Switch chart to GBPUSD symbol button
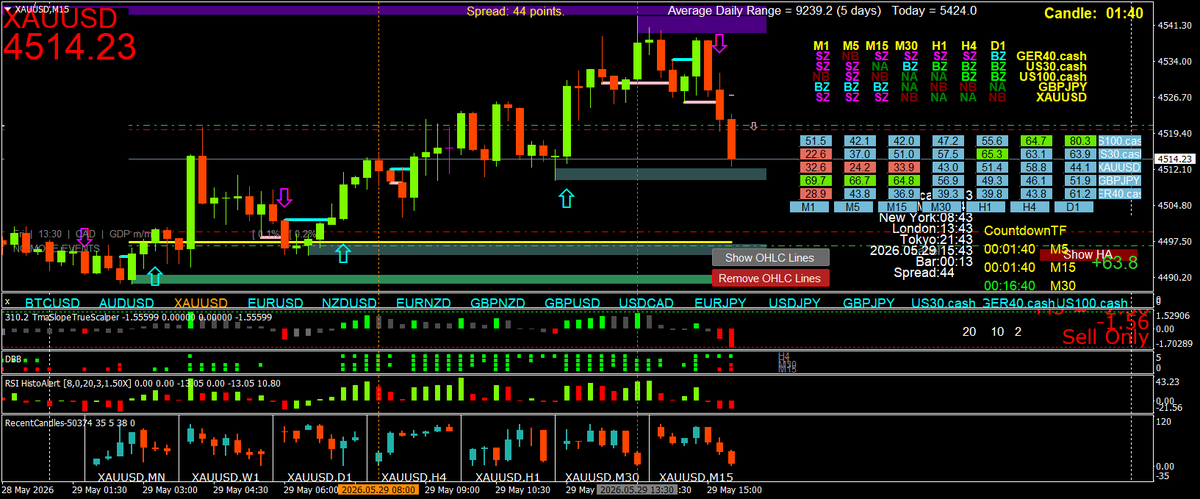This screenshot has width=1200, height=499. [572, 302]
